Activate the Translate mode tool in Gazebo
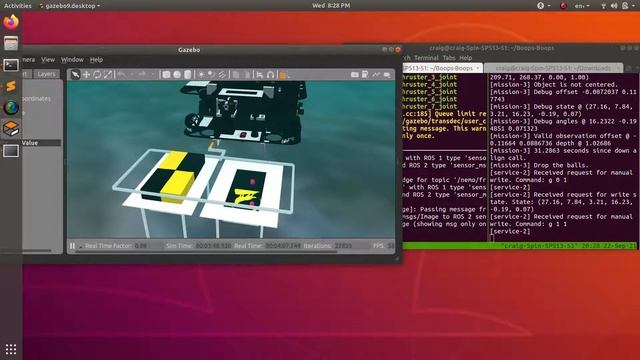The image size is (640, 360). coord(87,75)
